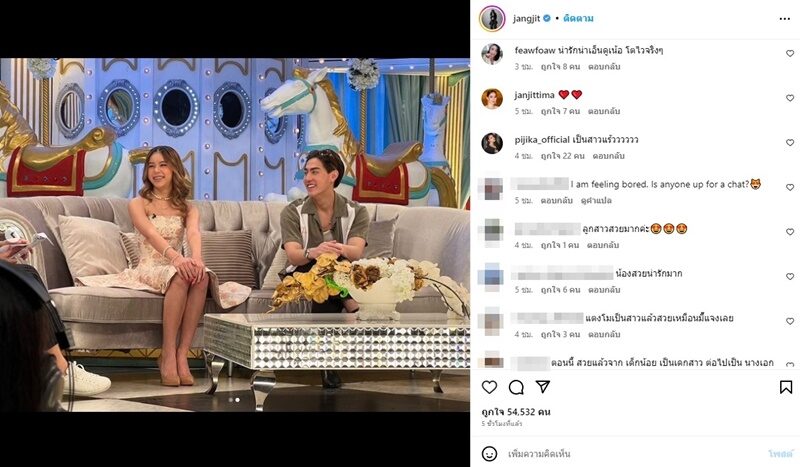This screenshot has height=467, width=800.
Task: Open the jangjit username link
Action: (x=527, y=18)
